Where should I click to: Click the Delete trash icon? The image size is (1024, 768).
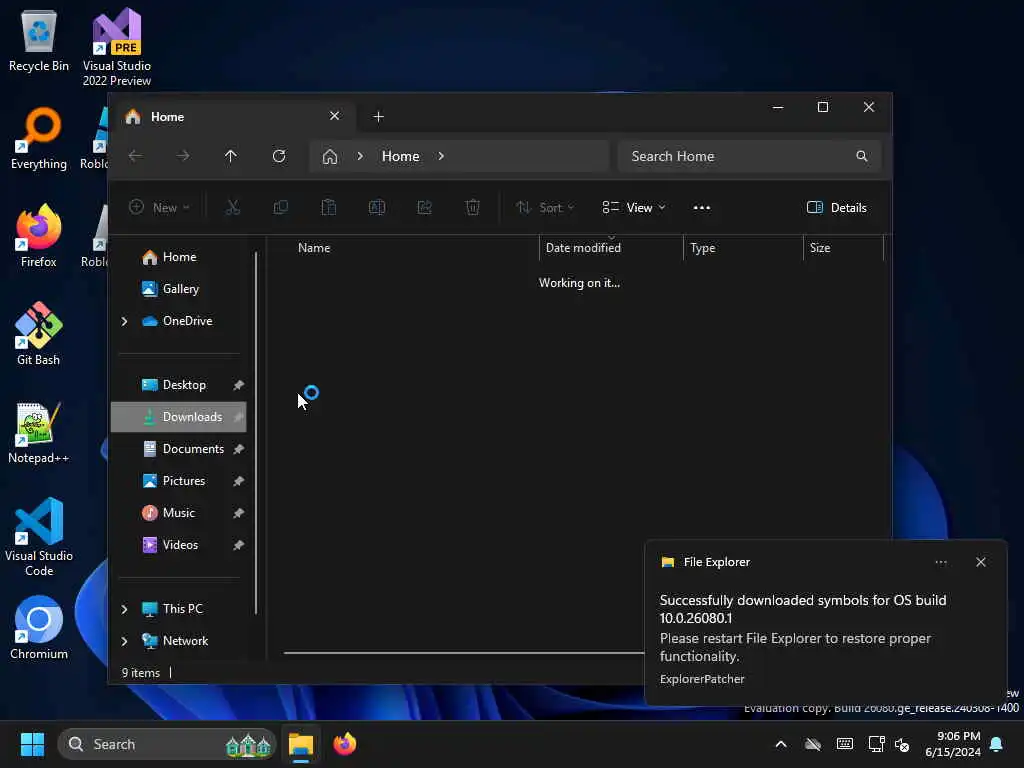[x=473, y=208]
